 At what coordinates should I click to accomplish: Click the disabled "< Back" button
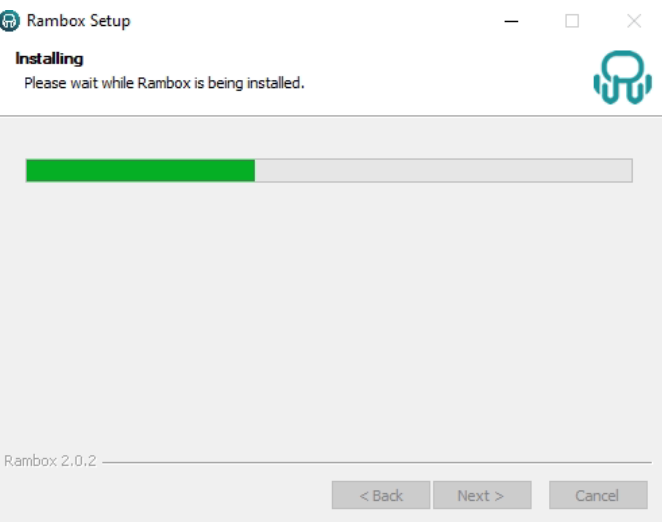pos(381,495)
